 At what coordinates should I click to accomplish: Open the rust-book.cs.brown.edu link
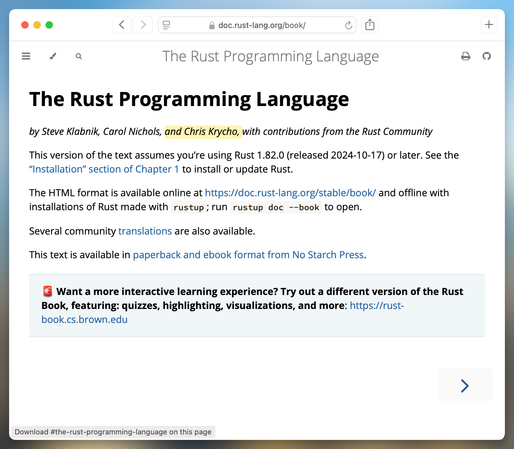click(84, 319)
